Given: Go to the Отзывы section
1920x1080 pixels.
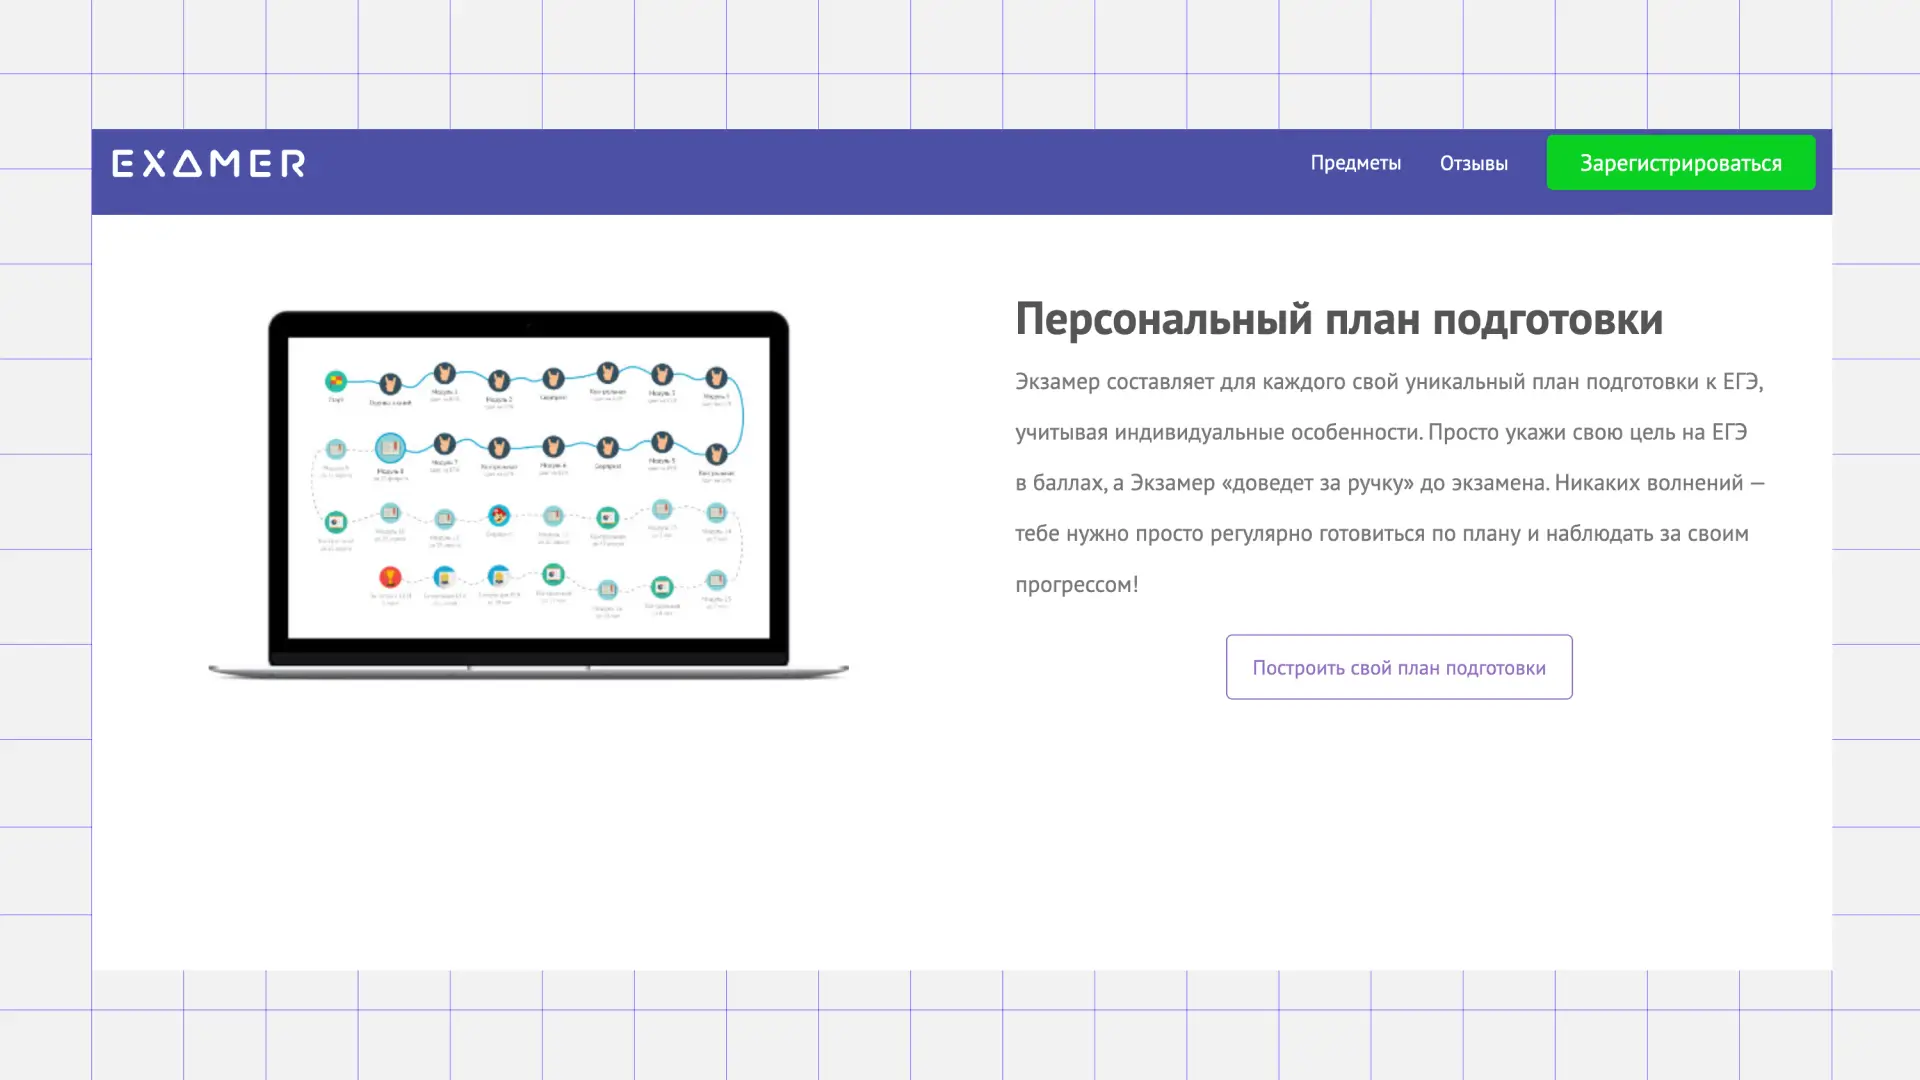Looking at the screenshot, I should [x=1473, y=162].
